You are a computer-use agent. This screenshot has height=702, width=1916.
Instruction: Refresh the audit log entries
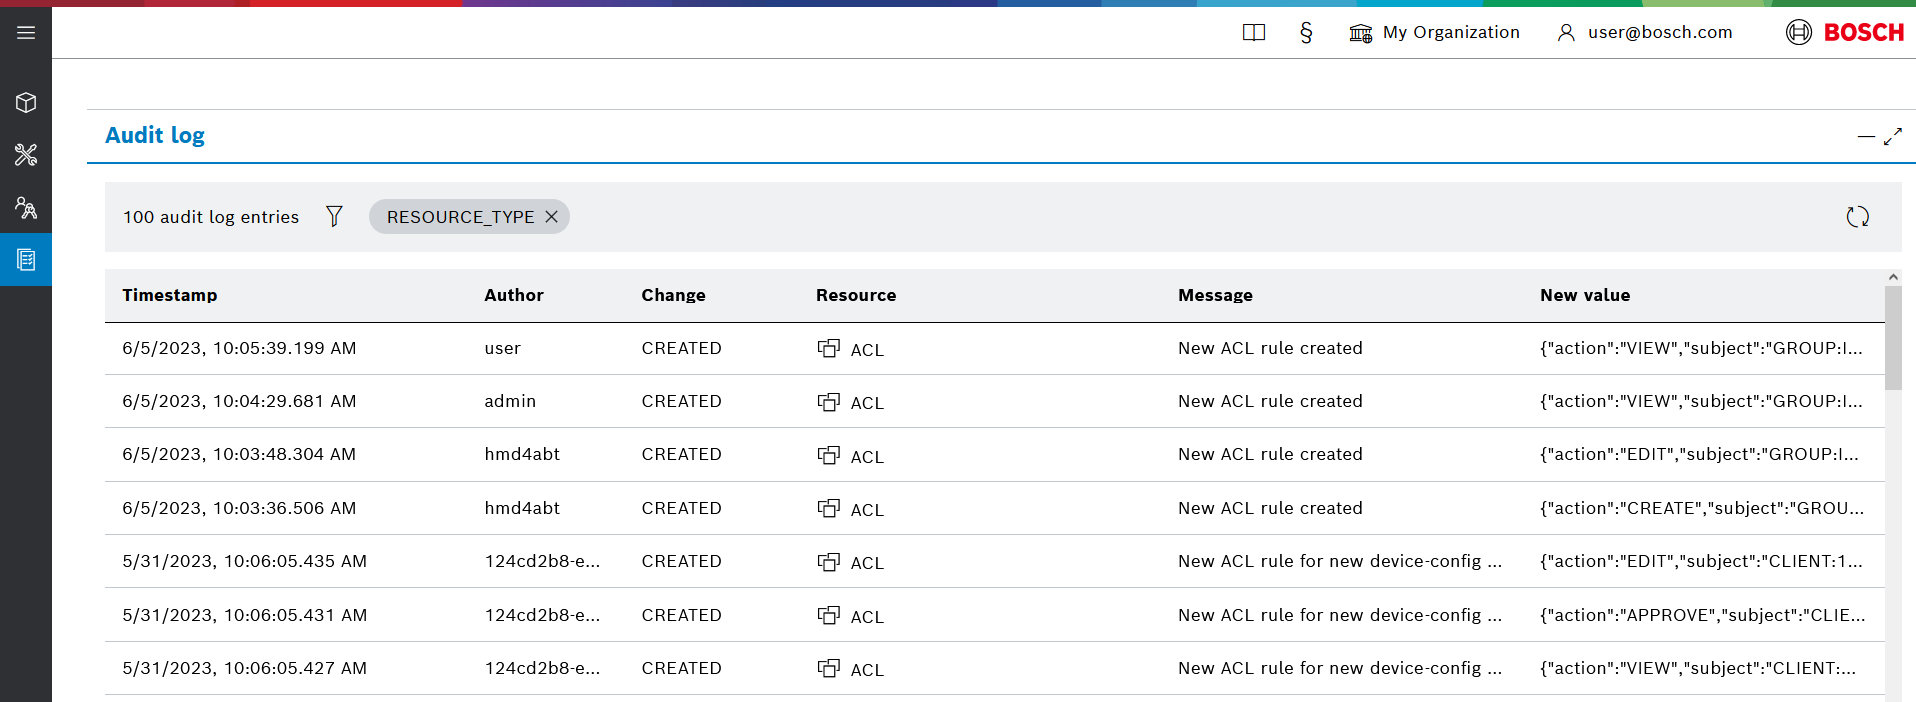point(1857,217)
